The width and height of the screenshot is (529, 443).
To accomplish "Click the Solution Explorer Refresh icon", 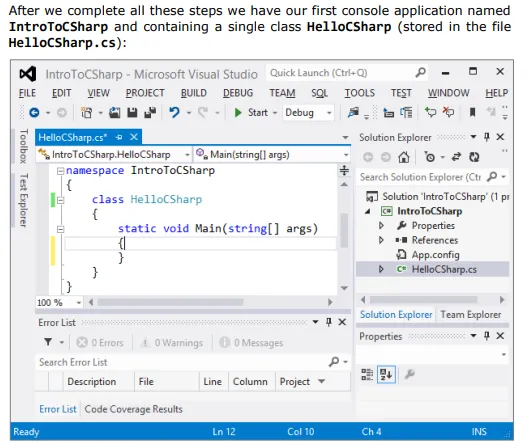I will click(474, 157).
